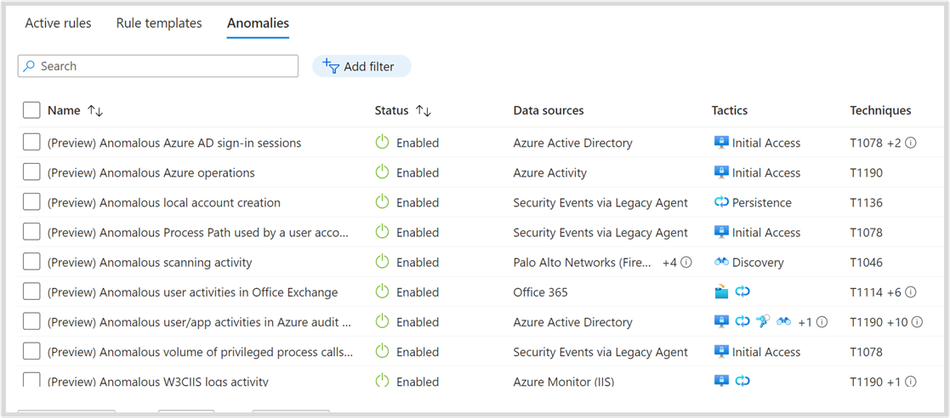Open the Rule templates tab
Image resolution: width=950 pixels, height=418 pixels.
pyautogui.click(x=159, y=24)
